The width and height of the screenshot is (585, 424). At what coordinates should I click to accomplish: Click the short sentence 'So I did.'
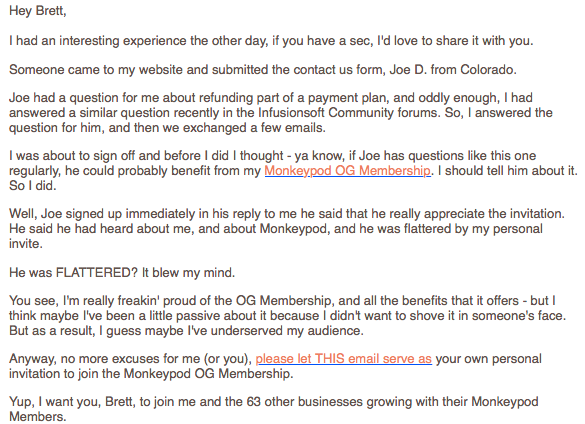click(33, 186)
